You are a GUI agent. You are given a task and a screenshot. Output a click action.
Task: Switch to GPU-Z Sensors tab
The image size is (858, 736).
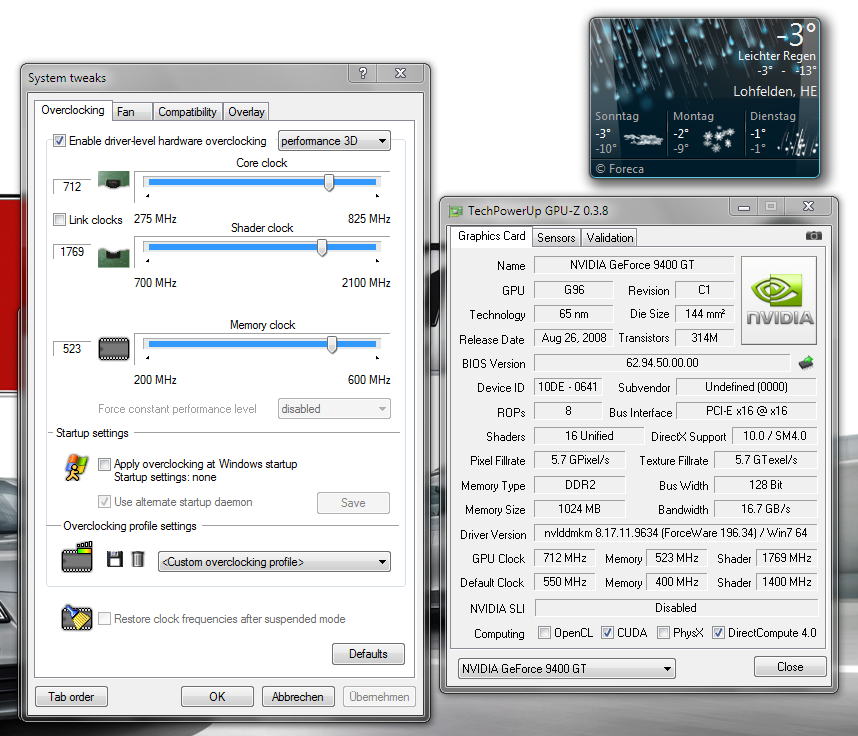point(556,237)
